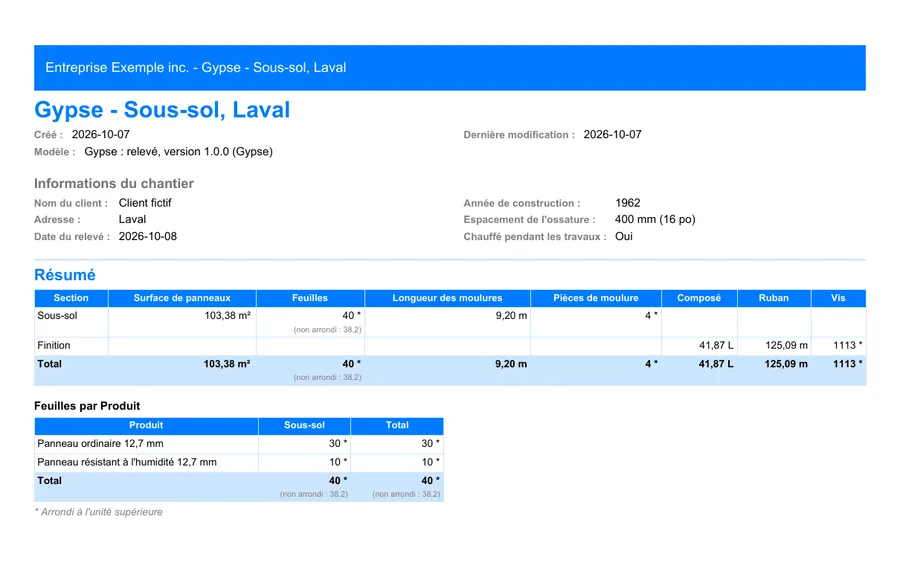The width and height of the screenshot is (900, 562).
Task: Click the 'Feuilles par Produit' heading
Action: [x=87, y=406]
